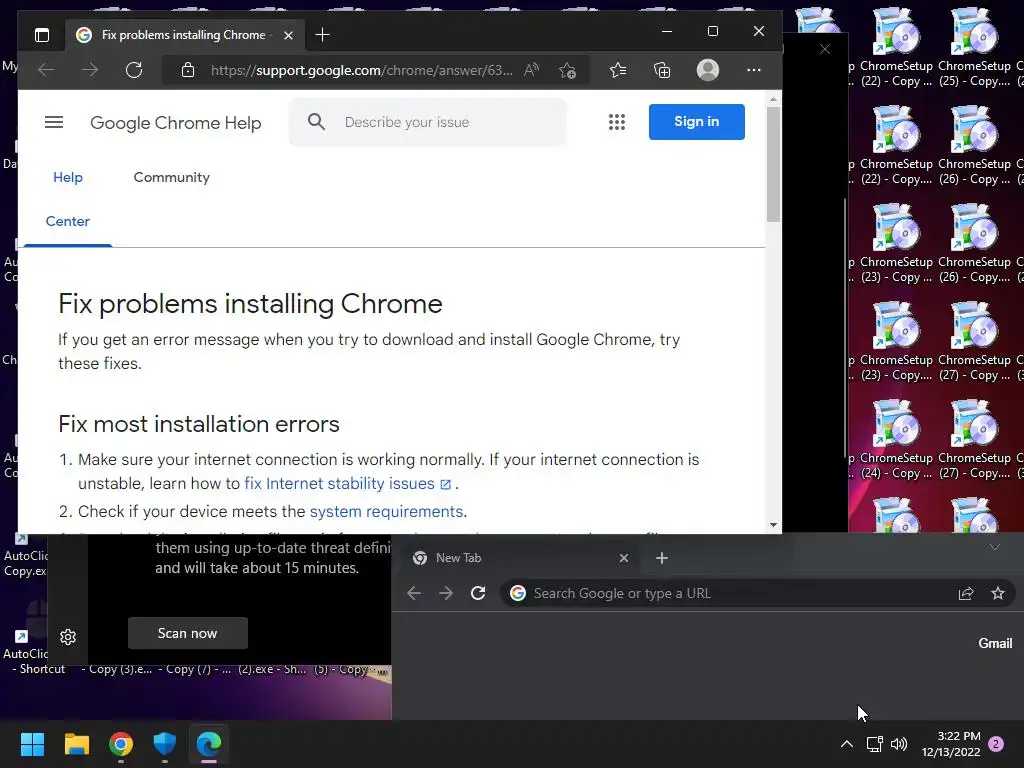This screenshot has width=1024, height=768.
Task: Refresh the Edge support page
Action: pos(134,70)
